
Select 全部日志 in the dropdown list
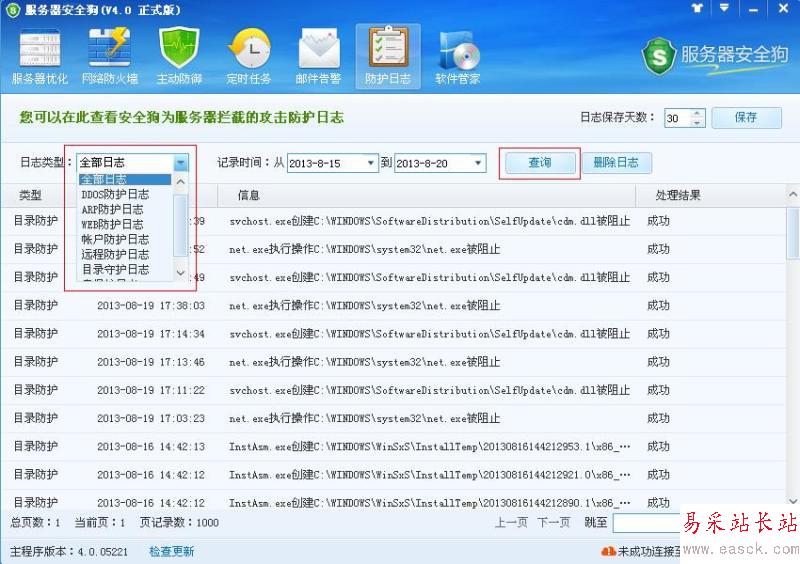tap(125, 179)
